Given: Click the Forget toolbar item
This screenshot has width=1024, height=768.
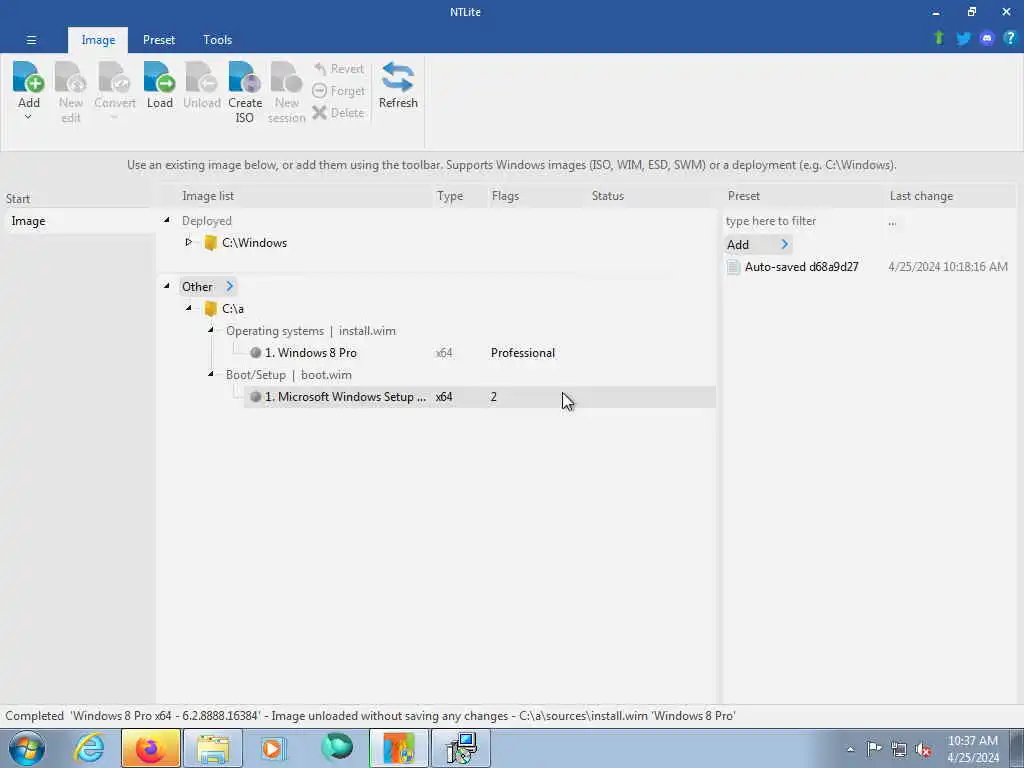Looking at the screenshot, I should point(338,91).
